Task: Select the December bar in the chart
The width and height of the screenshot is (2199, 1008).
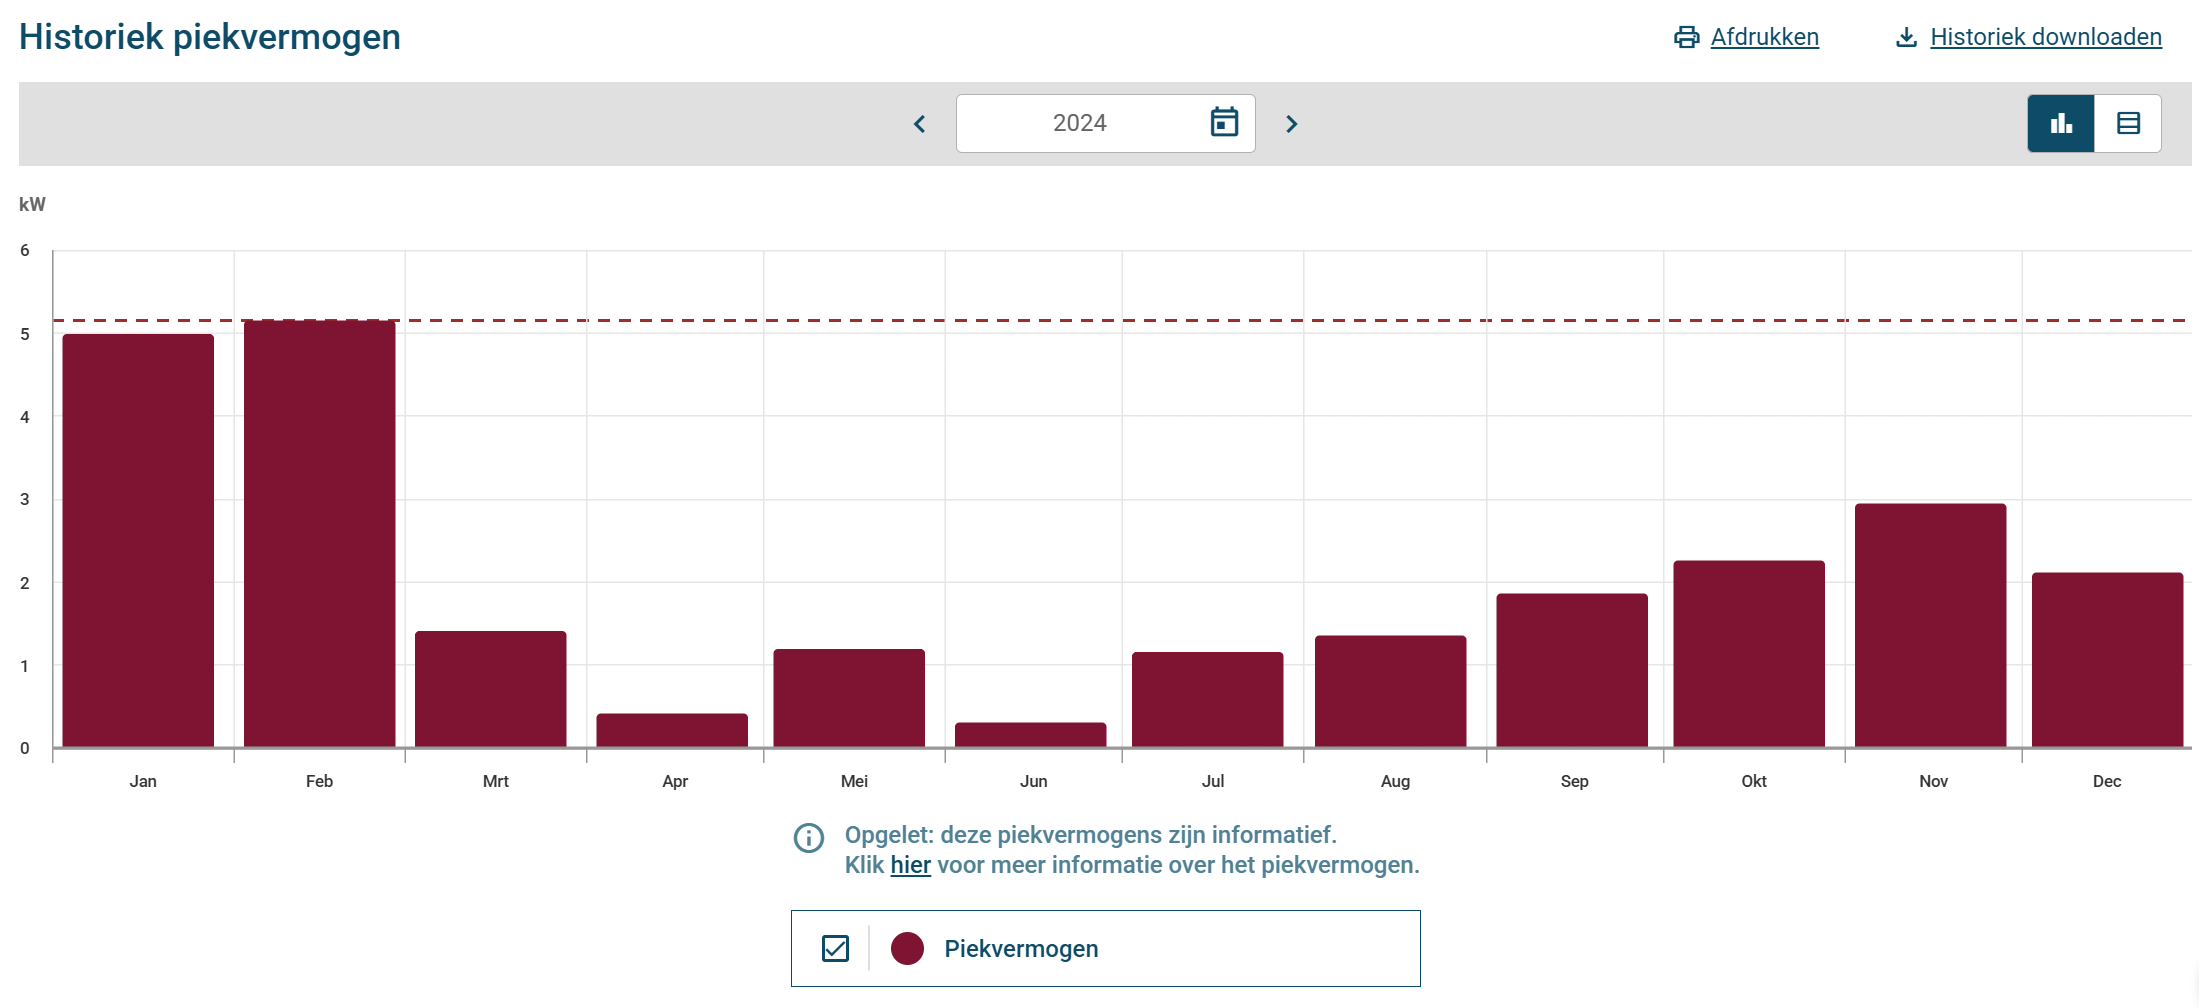Action: click(2107, 660)
